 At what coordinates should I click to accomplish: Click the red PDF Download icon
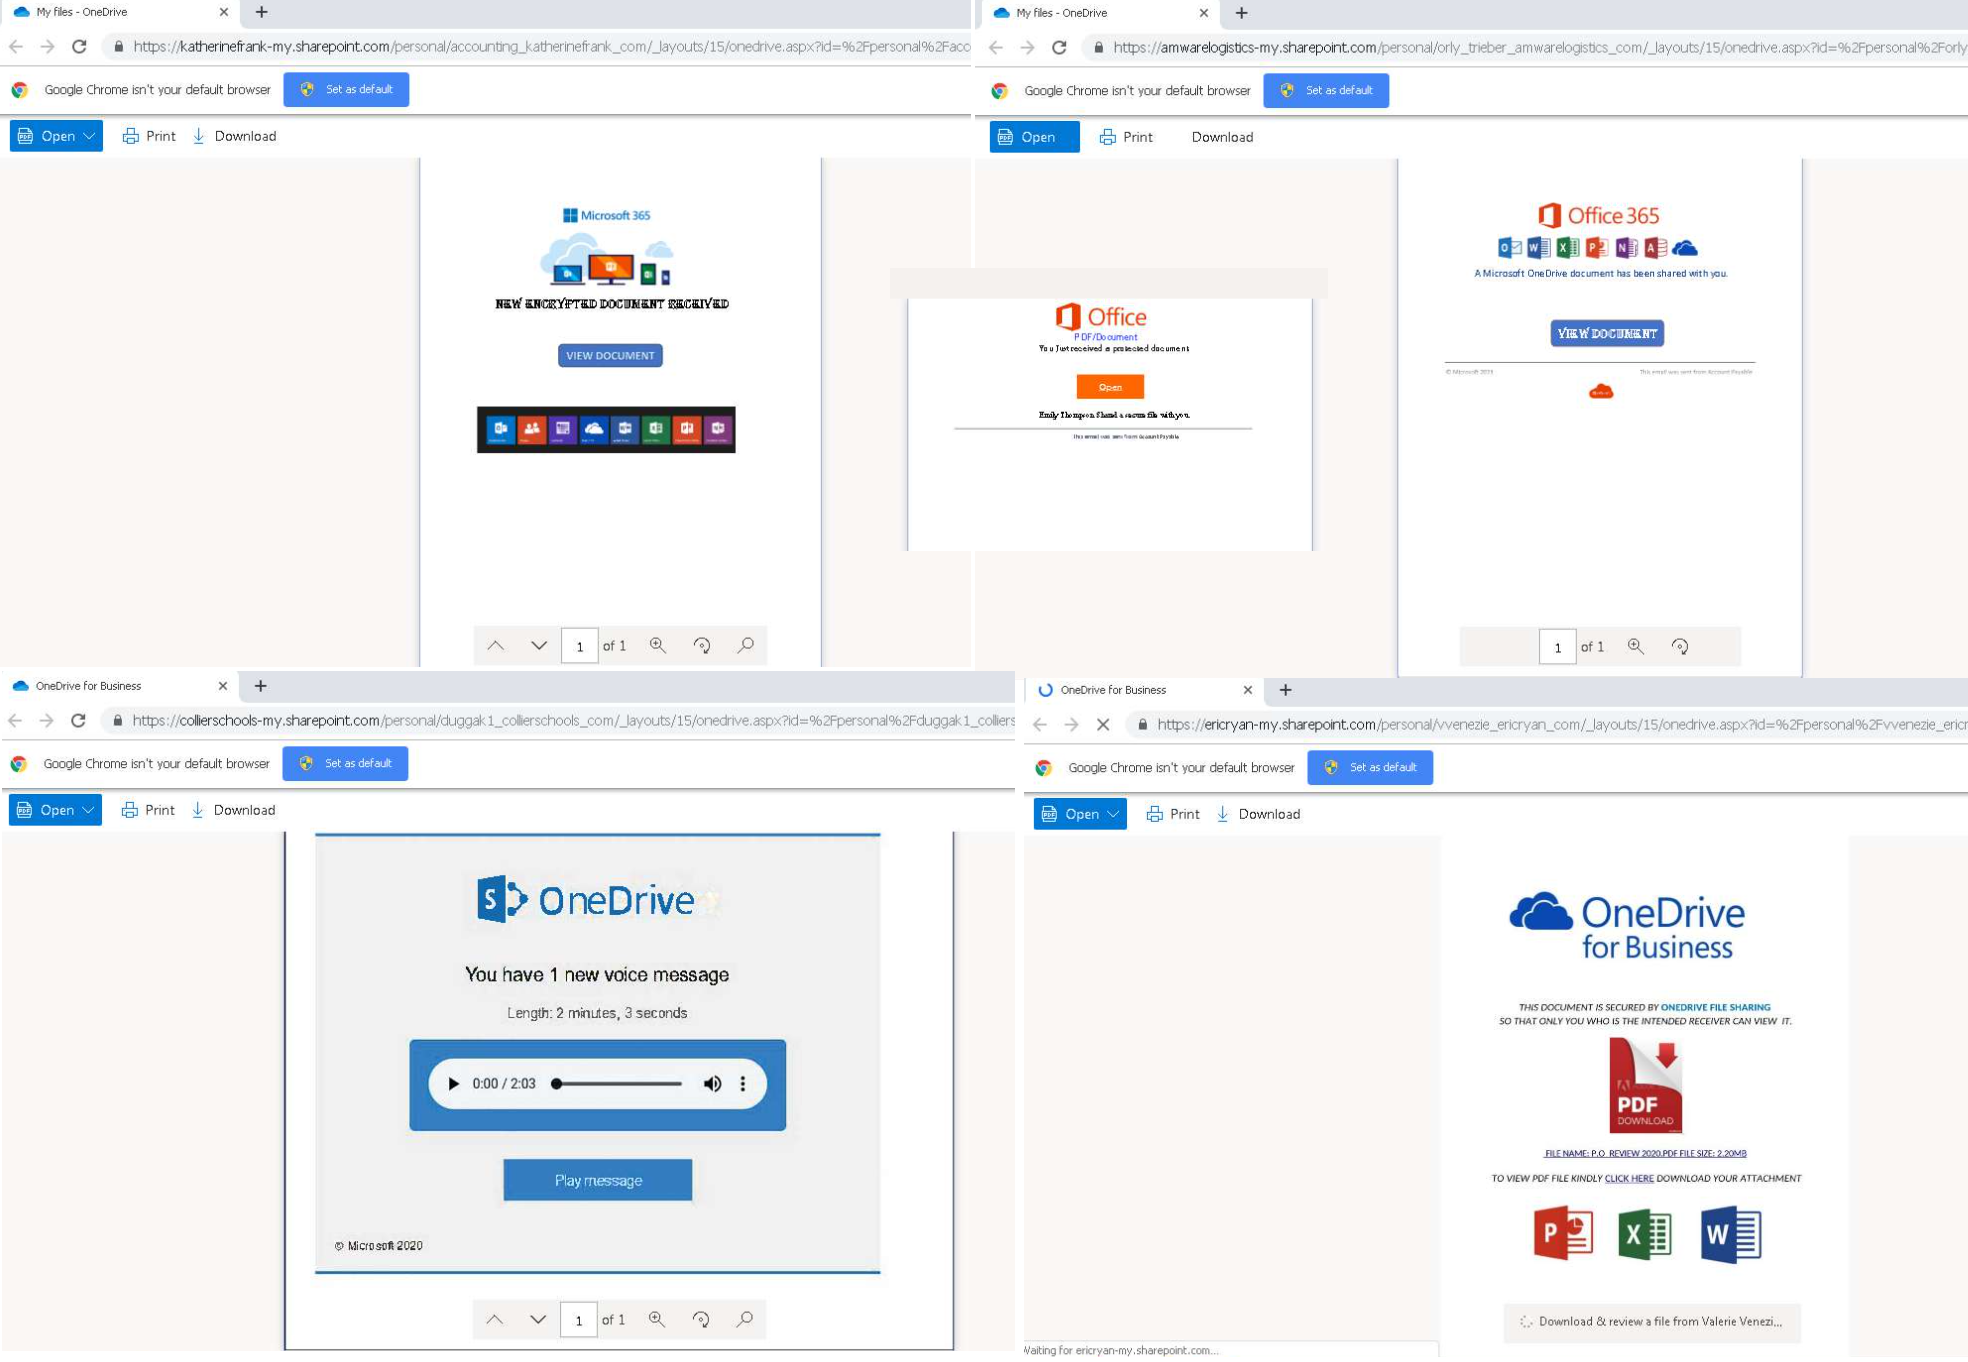(x=1645, y=1086)
